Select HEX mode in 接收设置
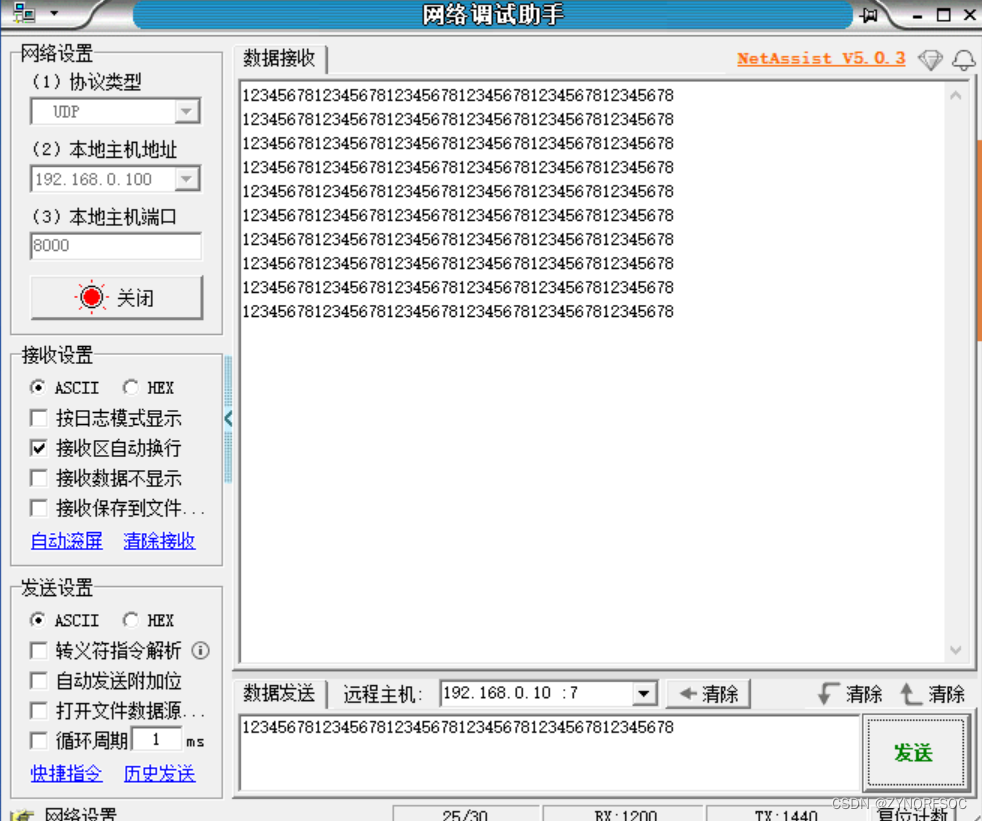Screen dimensions: 982x821 (131, 387)
